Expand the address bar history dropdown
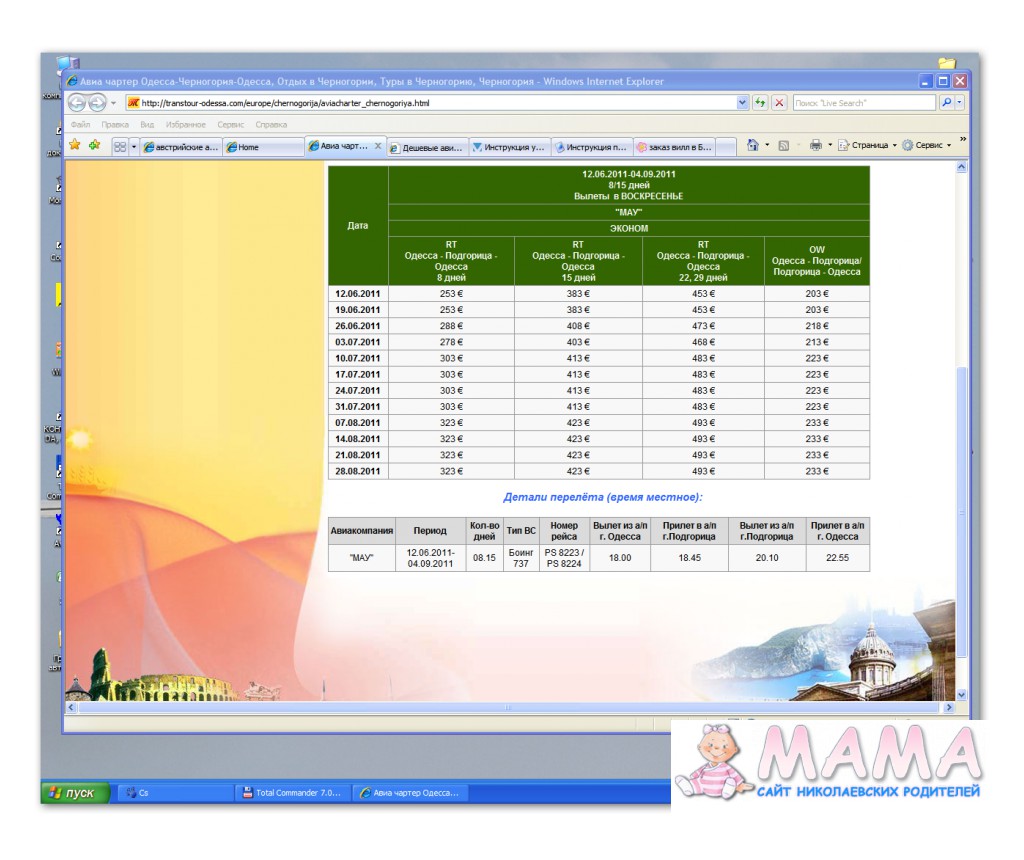 (x=742, y=103)
